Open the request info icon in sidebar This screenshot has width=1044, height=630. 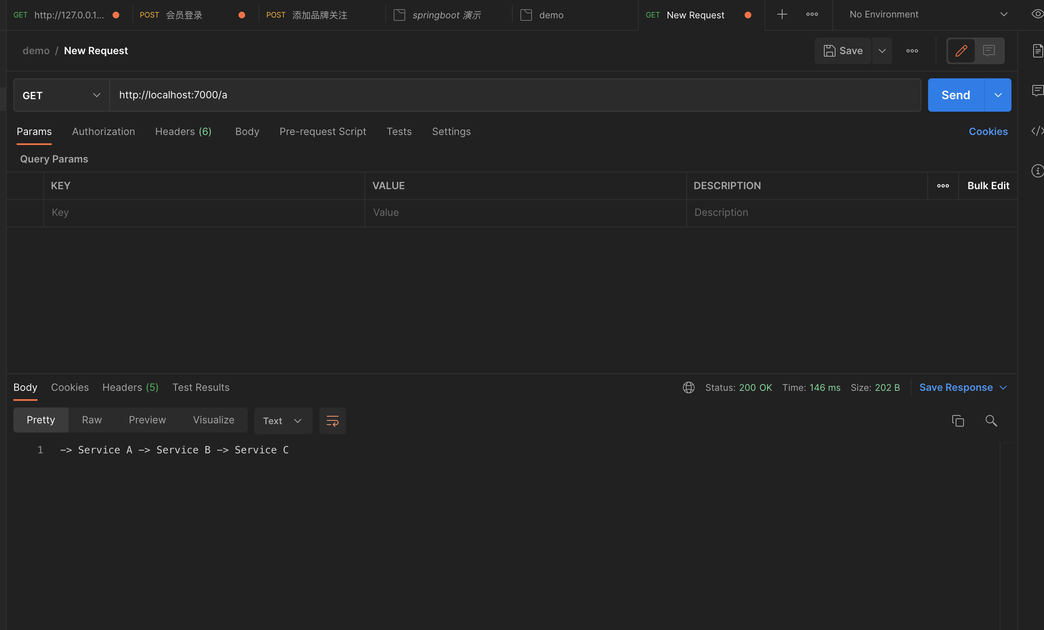pos(1037,170)
